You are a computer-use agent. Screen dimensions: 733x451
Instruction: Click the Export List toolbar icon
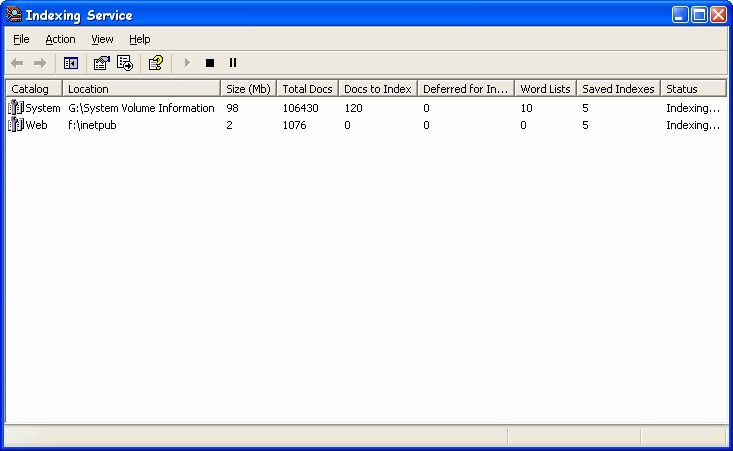pyautogui.click(x=125, y=63)
